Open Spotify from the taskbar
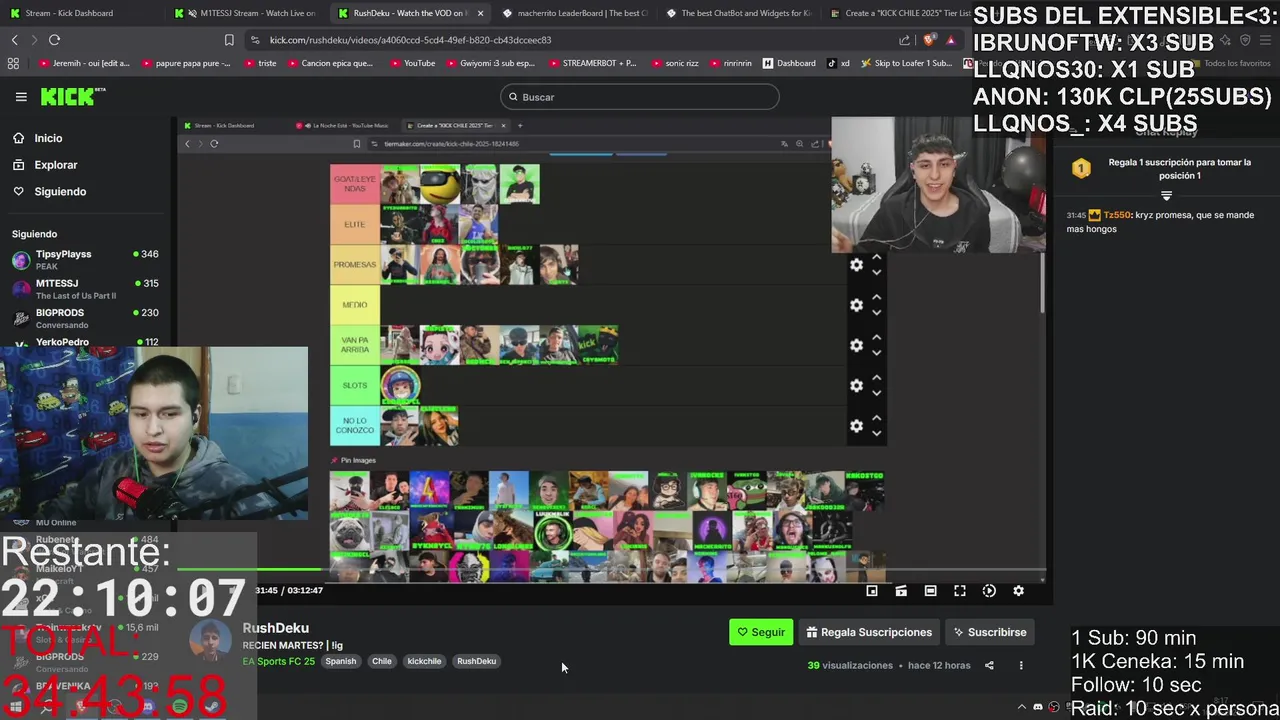This screenshot has width=1280, height=720. pyautogui.click(x=179, y=706)
